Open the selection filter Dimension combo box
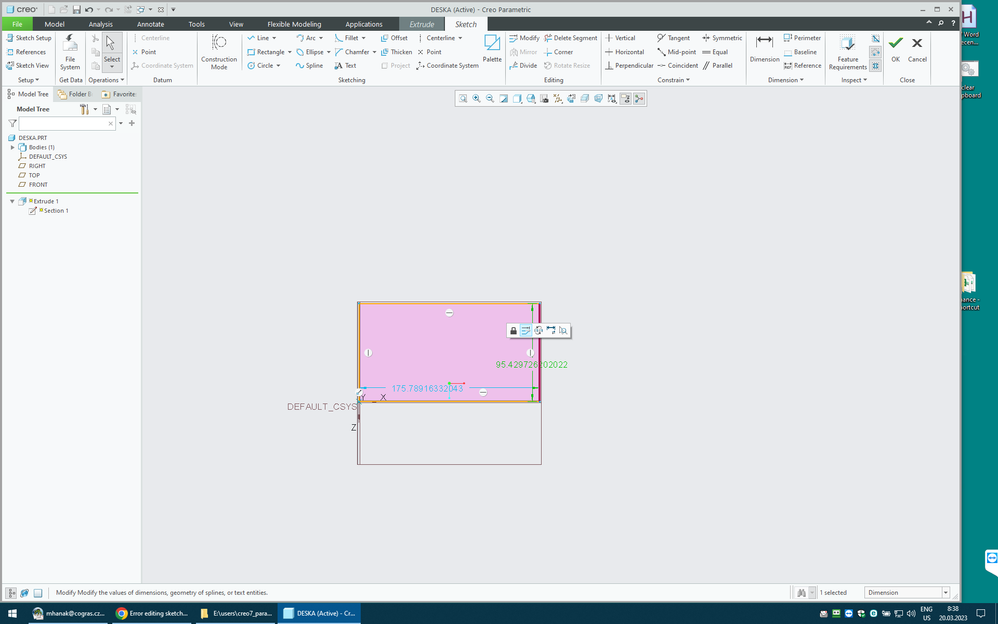998x624 pixels. pos(907,593)
